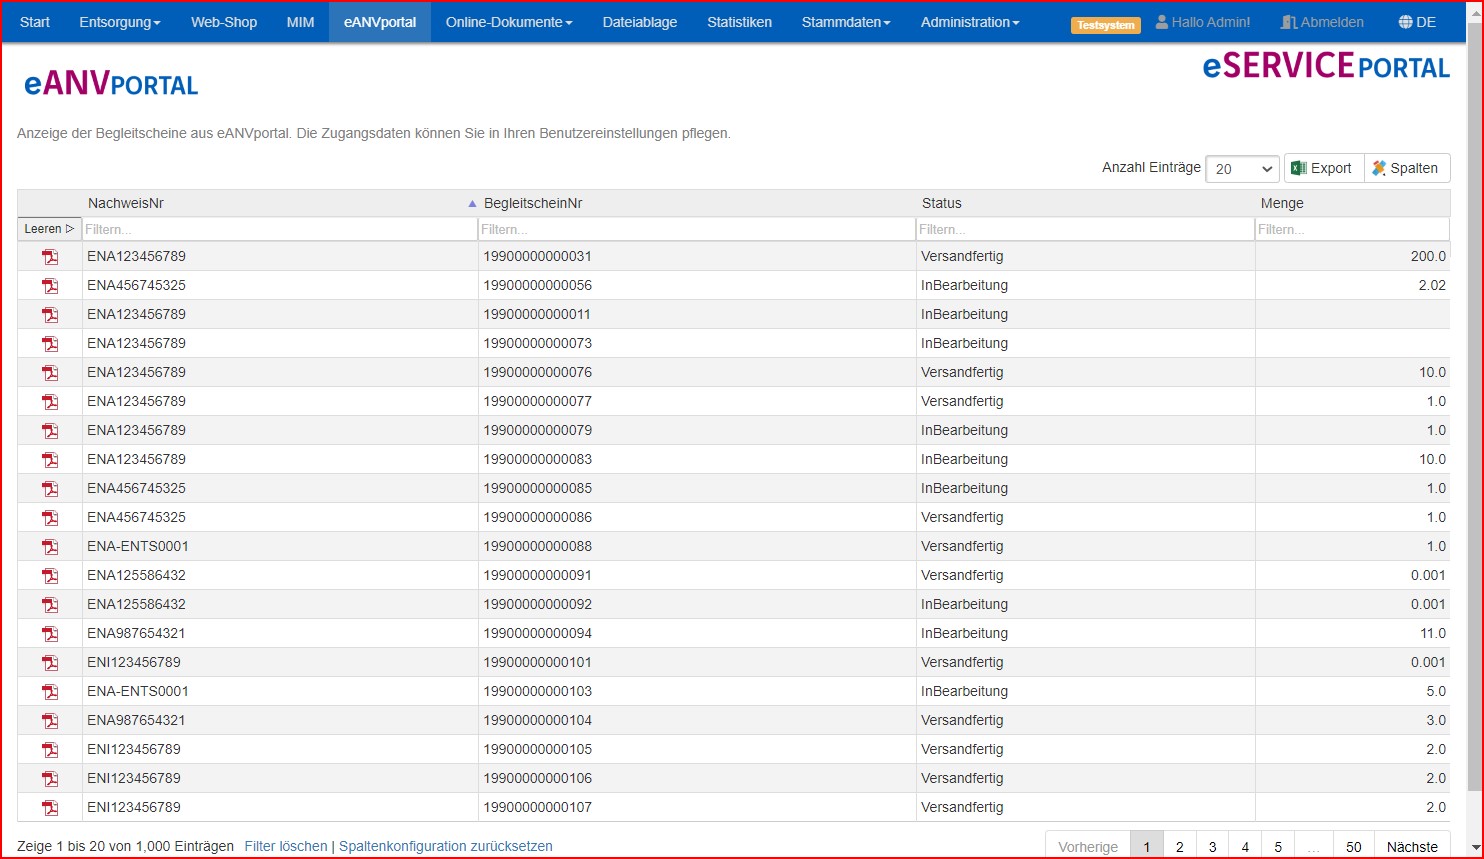Go to pagination page 5
Screen dimensions: 1484x859
(x=1278, y=846)
